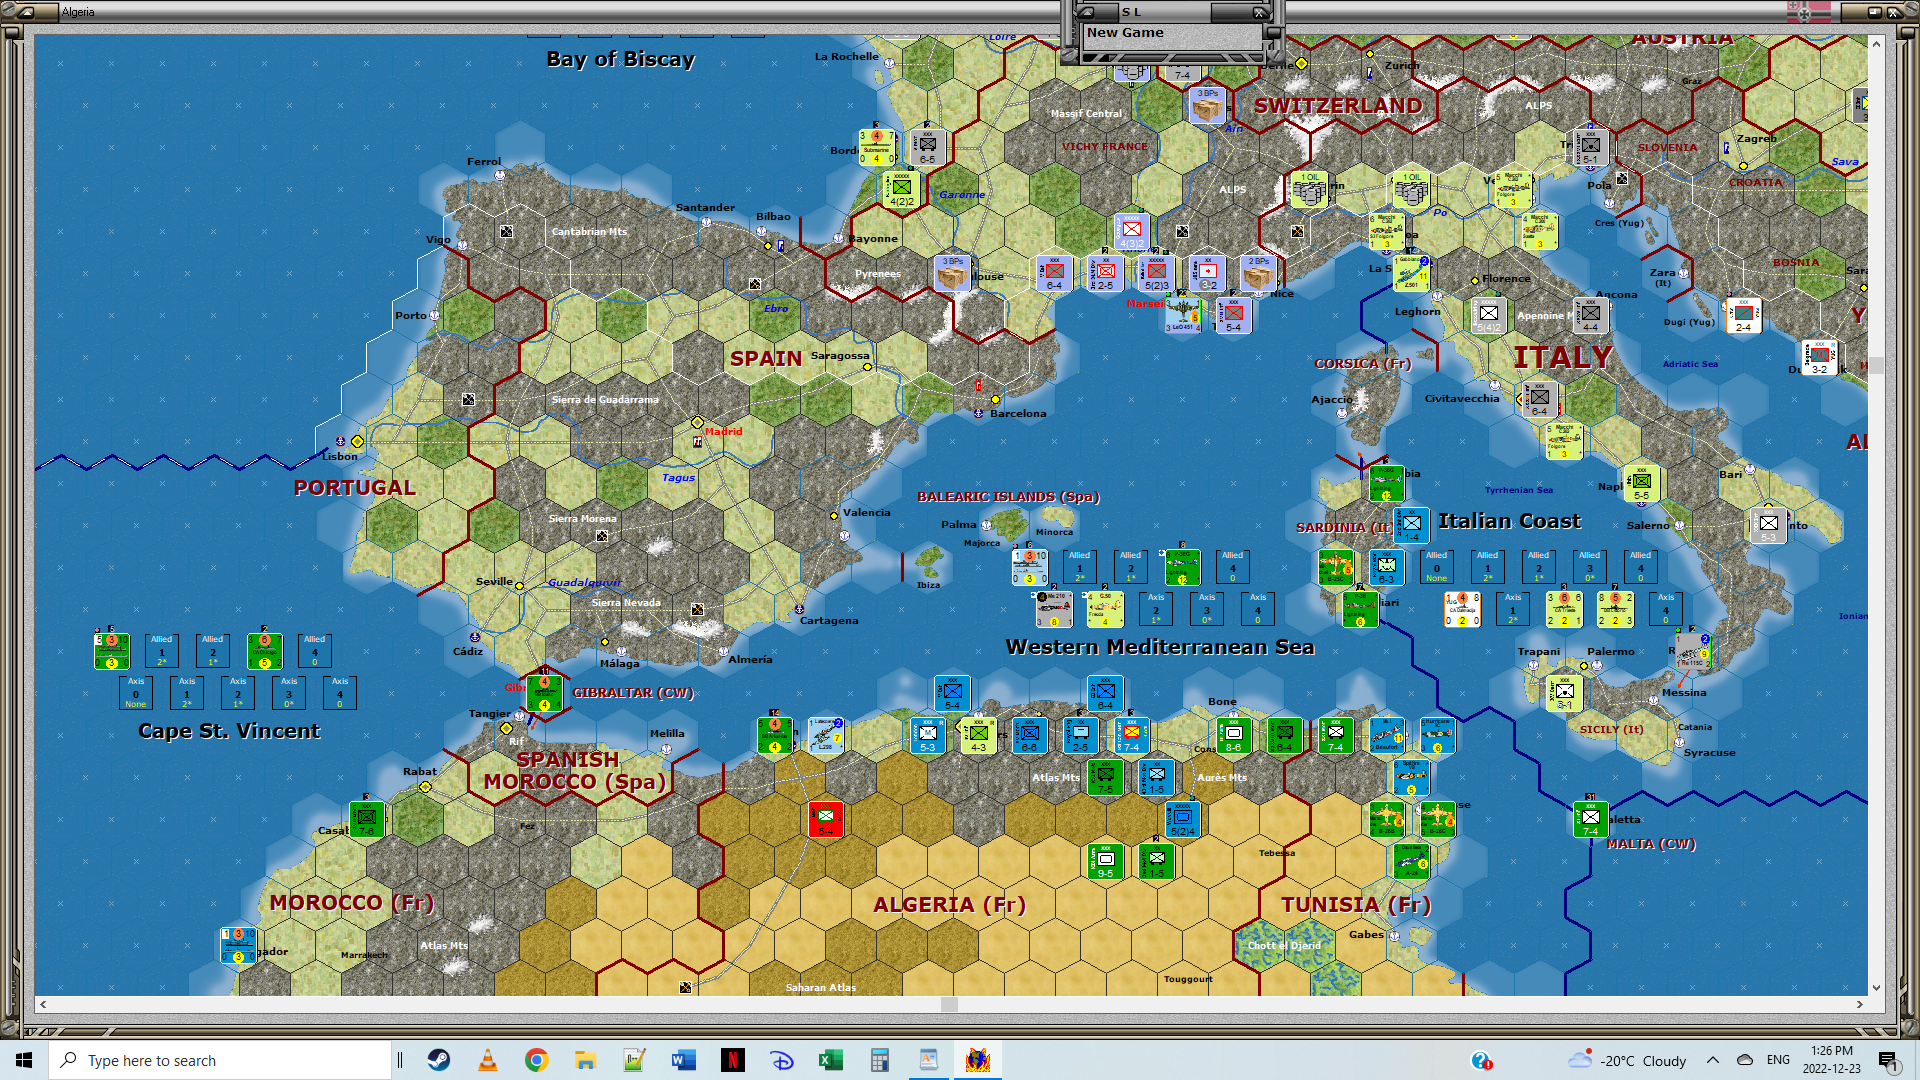The height and width of the screenshot is (1080, 1920).
Task: Click Italian Coast Allied 0 None box
Action: point(1437,566)
